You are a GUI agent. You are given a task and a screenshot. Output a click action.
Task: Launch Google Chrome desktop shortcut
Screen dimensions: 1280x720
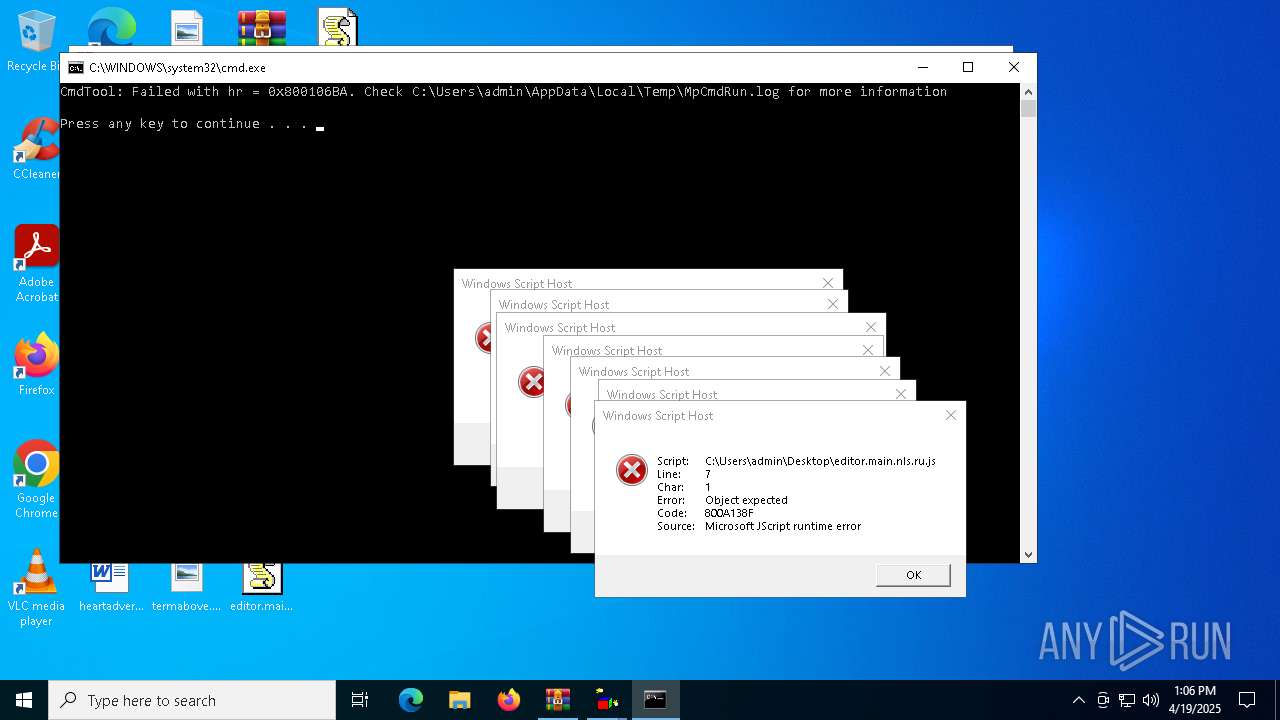point(36,480)
